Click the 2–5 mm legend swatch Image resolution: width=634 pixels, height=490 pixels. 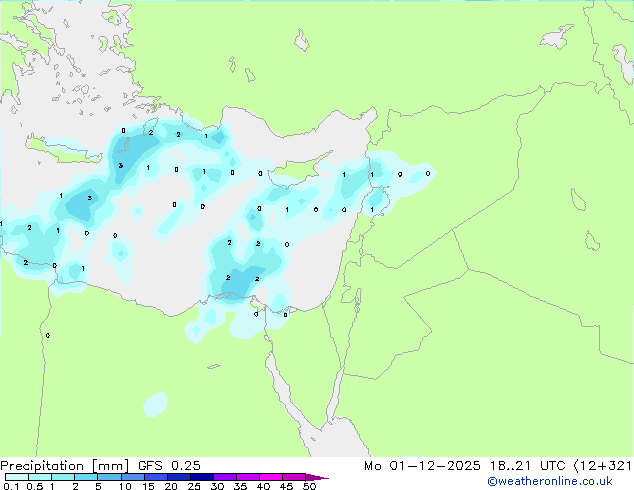[86, 477]
